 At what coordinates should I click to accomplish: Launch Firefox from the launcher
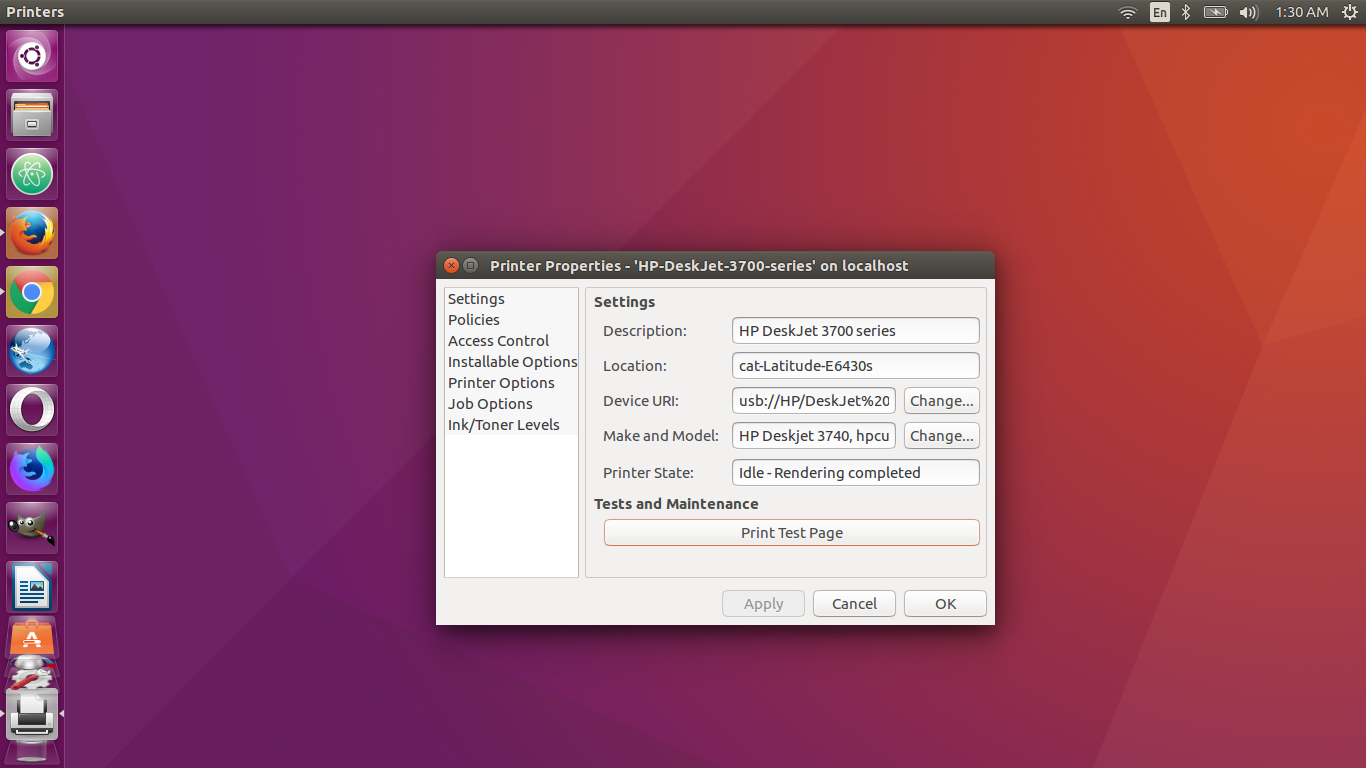click(32, 233)
